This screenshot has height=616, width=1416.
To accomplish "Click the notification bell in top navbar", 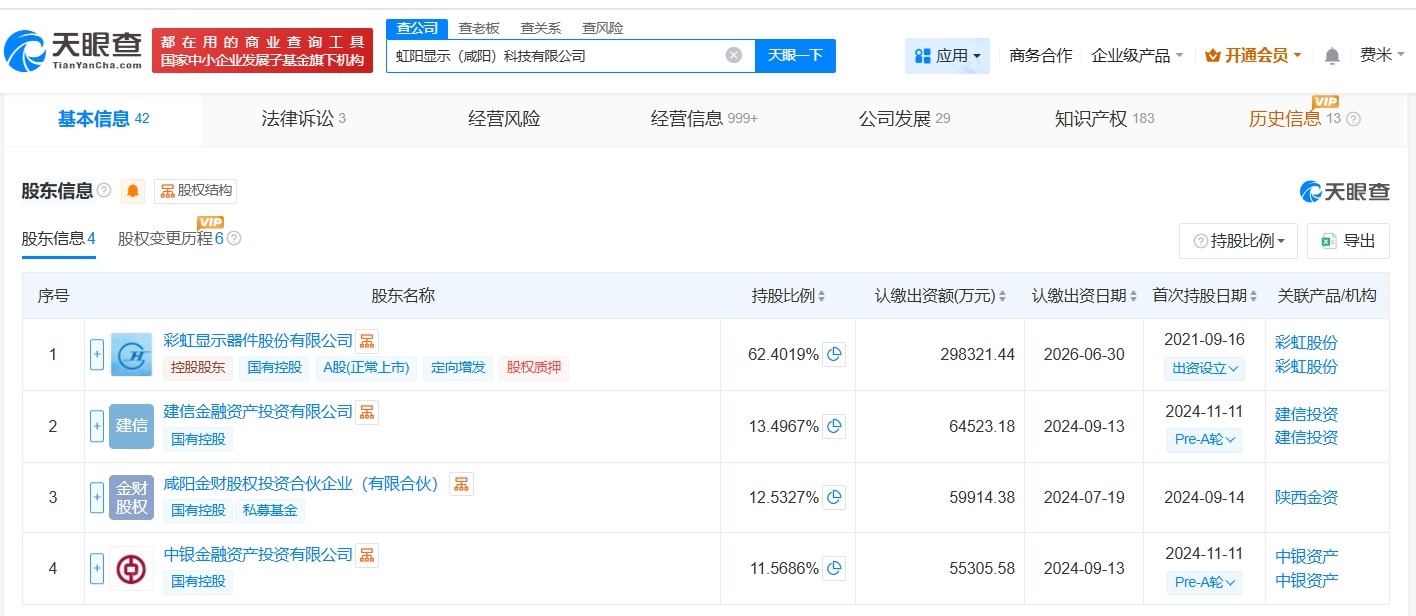I will (x=1332, y=56).
